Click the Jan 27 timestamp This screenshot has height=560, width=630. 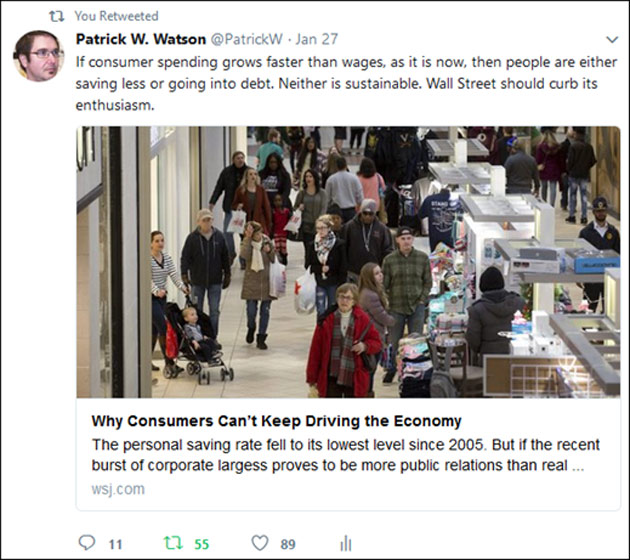[x=317, y=39]
